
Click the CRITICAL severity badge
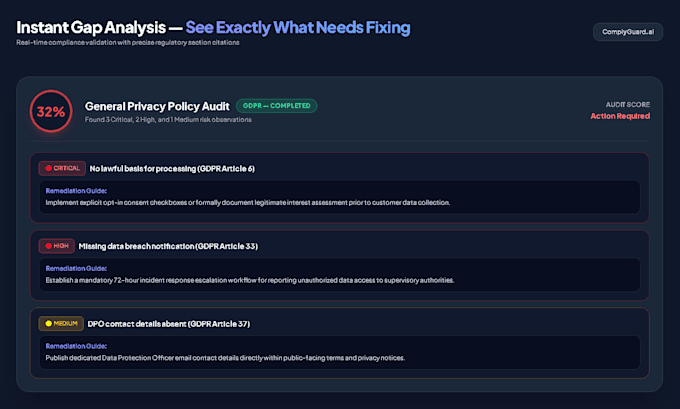point(62,168)
